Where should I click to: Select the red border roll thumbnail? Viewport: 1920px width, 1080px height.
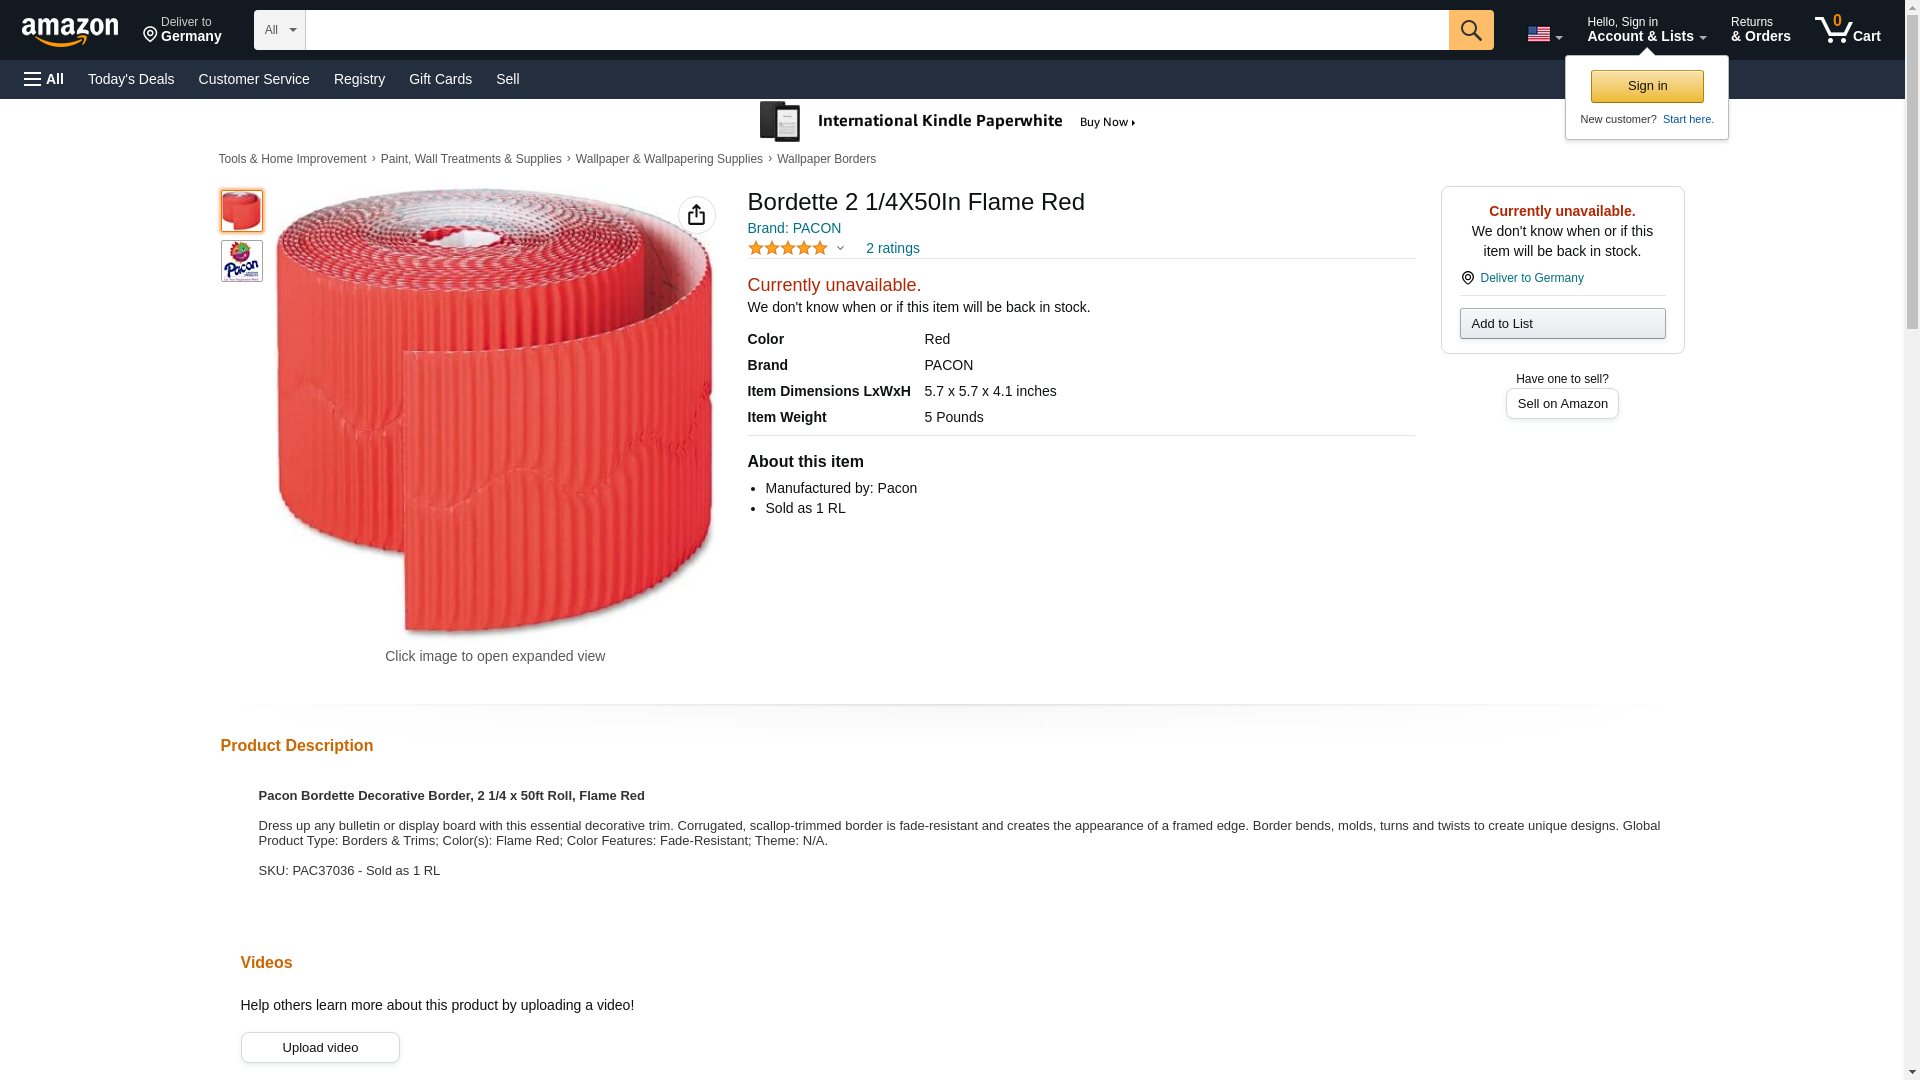point(242,211)
